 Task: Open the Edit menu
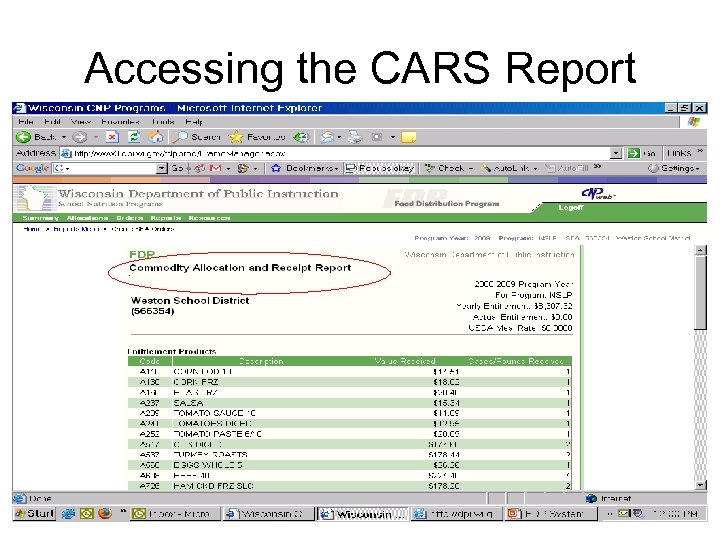(x=52, y=122)
